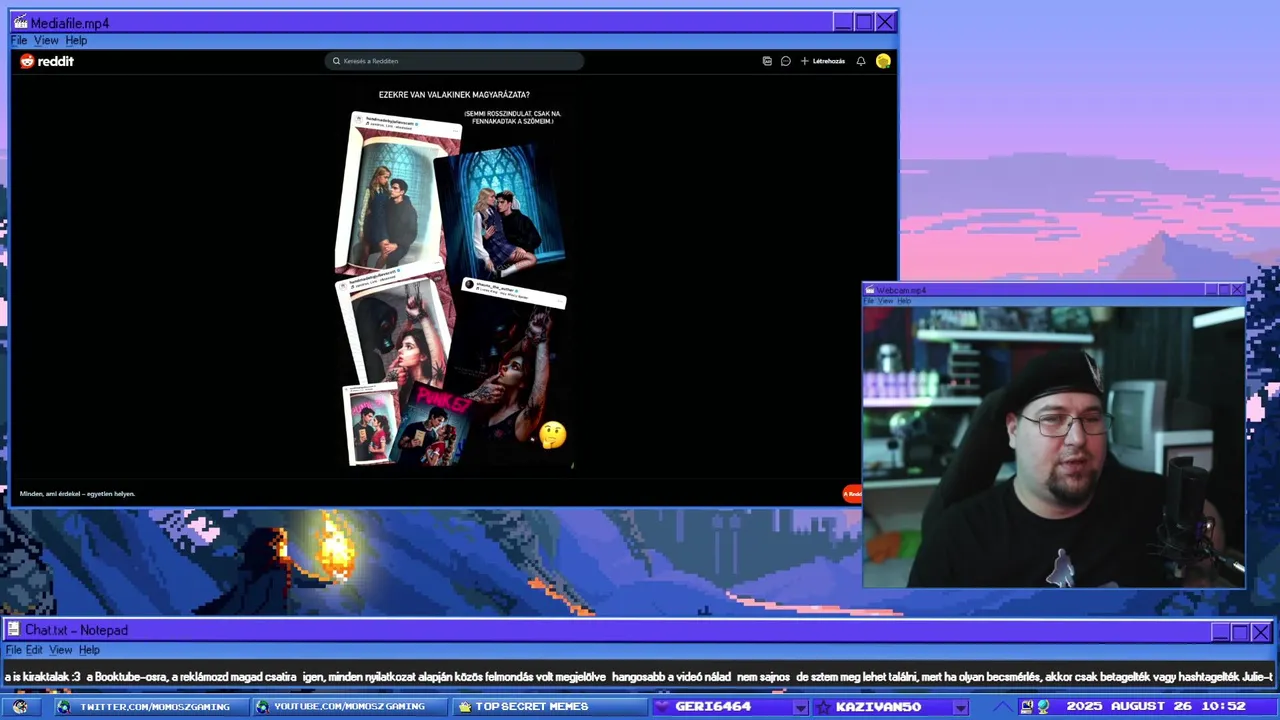Open Help menu in Chat.txt Notepad

(89, 650)
